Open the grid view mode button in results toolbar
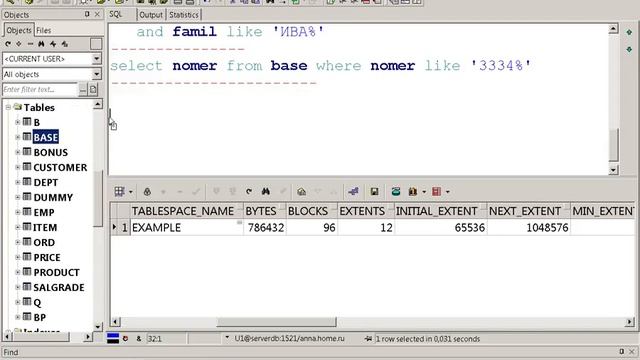Screen dimensions: 640x360 point(119,191)
